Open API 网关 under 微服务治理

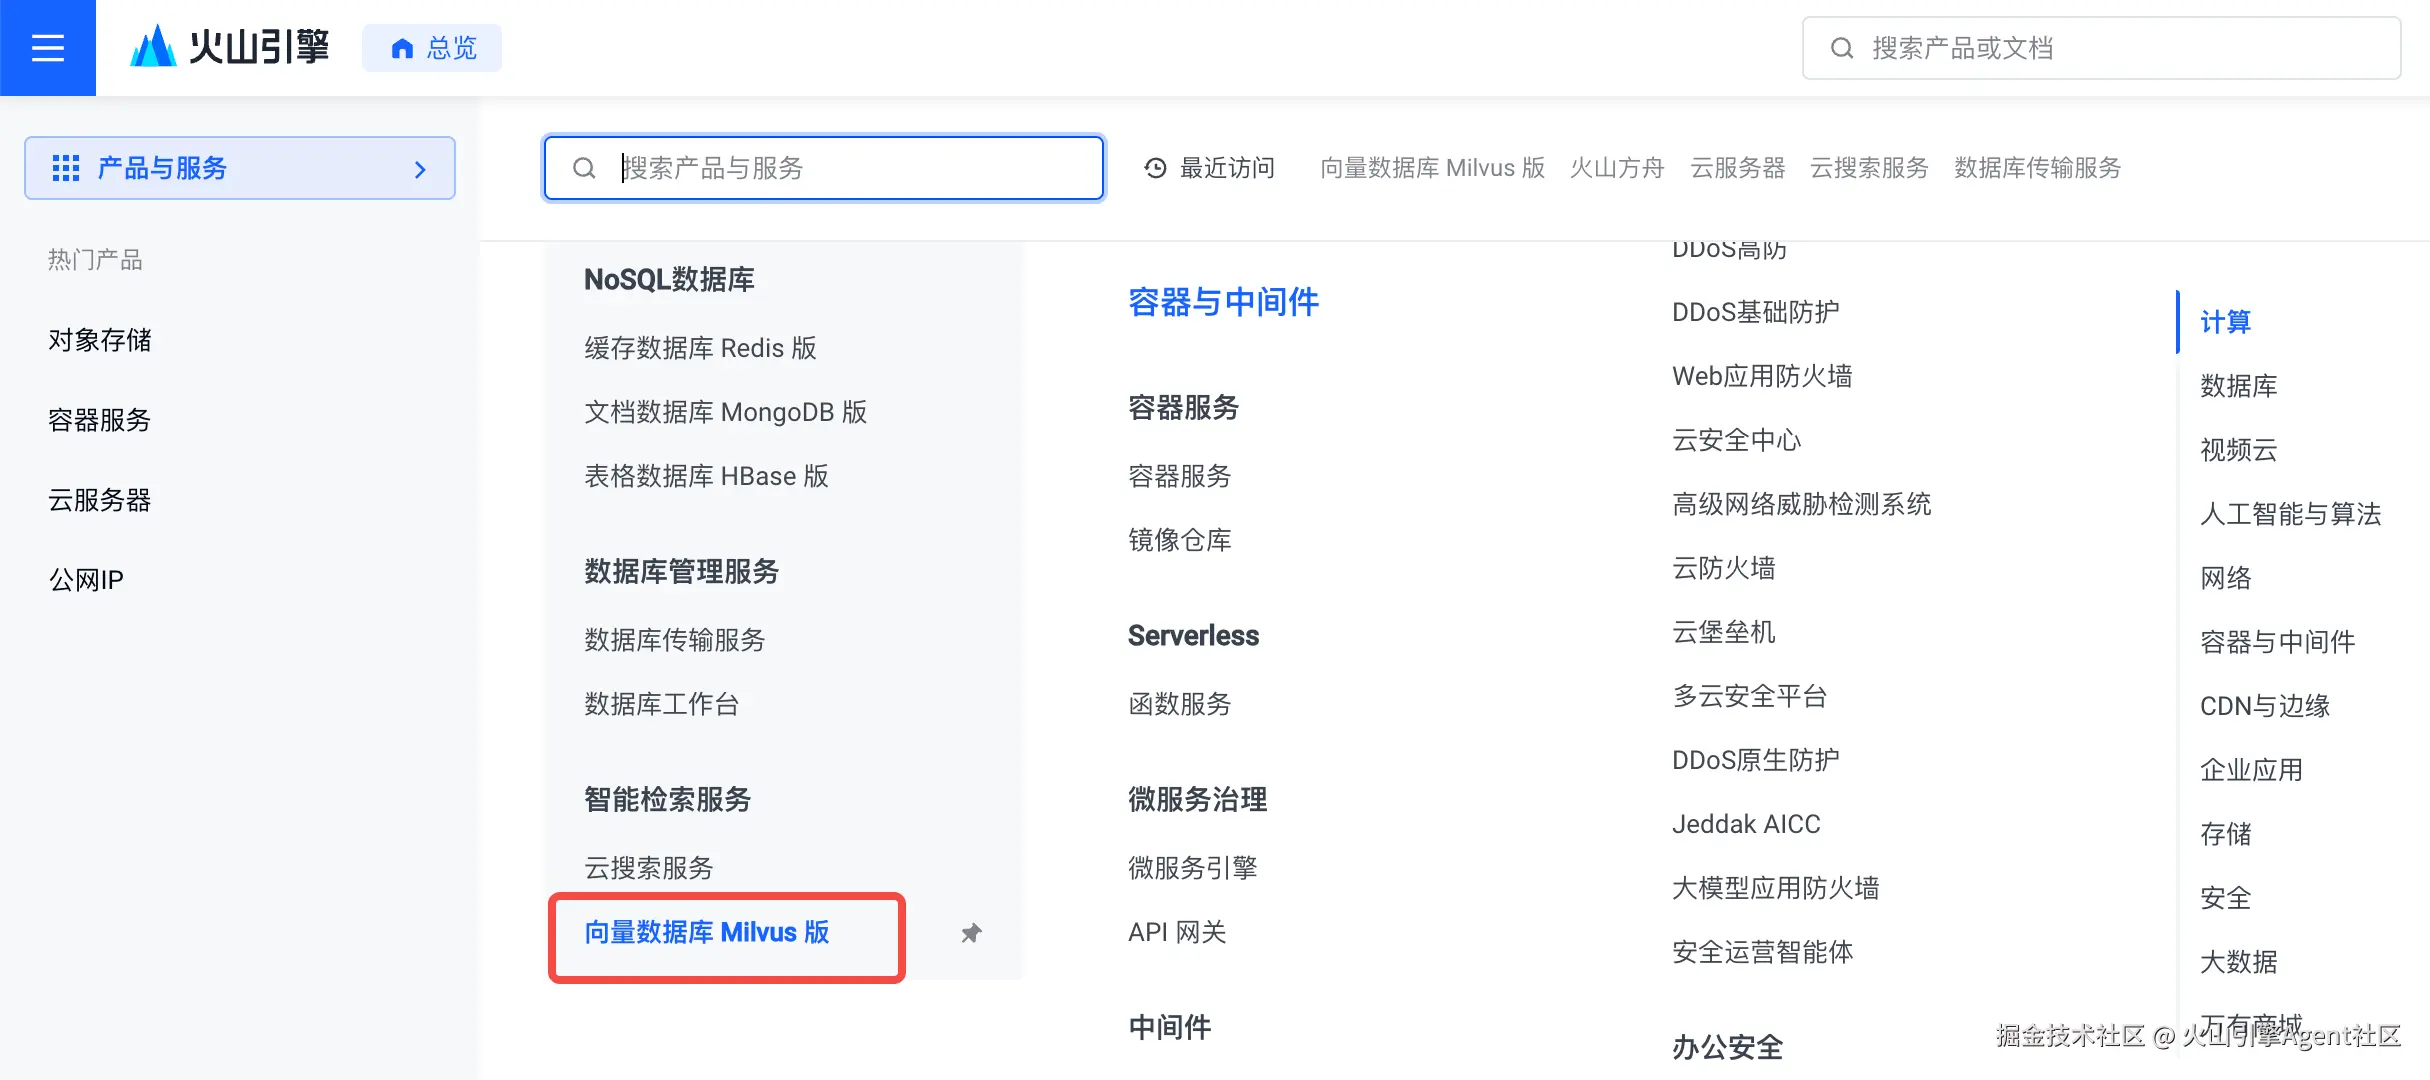[x=1177, y=931]
